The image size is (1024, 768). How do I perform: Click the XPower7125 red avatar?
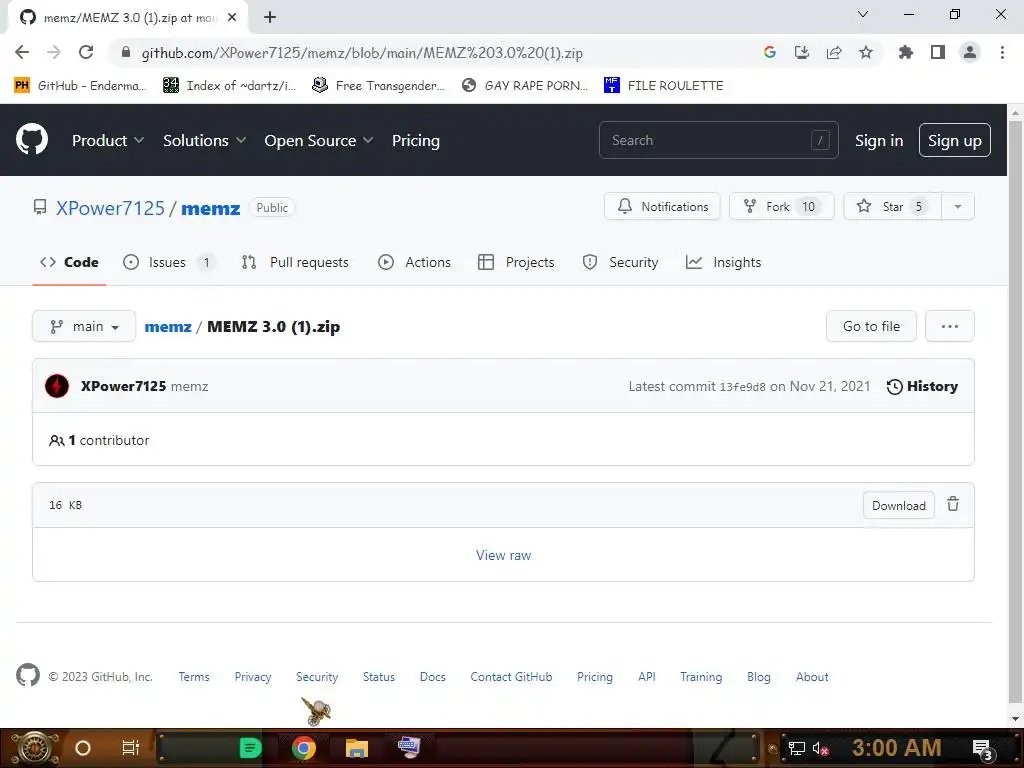[57, 386]
